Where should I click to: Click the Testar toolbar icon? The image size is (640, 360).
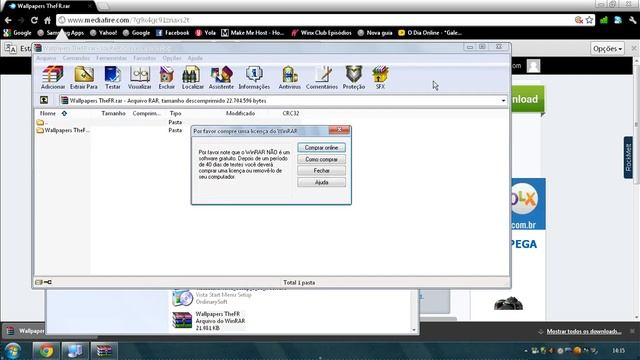click(x=113, y=78)
